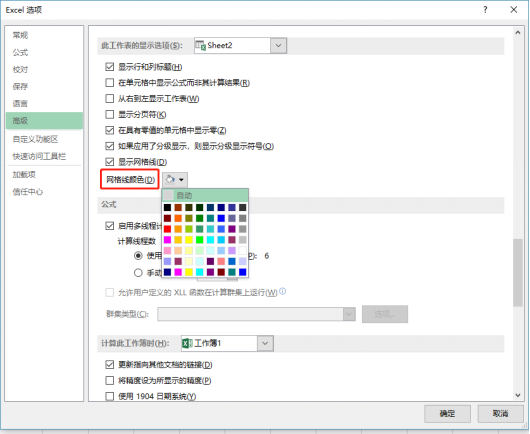Toggle 启用多线程计算 checkbox

tap(110, 225)
